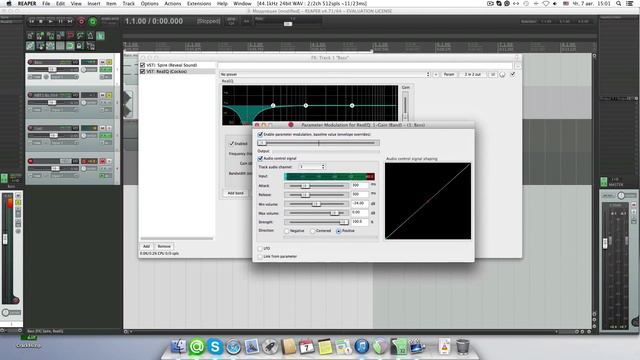Click the Max volume slider handle

tap(334, 213)
